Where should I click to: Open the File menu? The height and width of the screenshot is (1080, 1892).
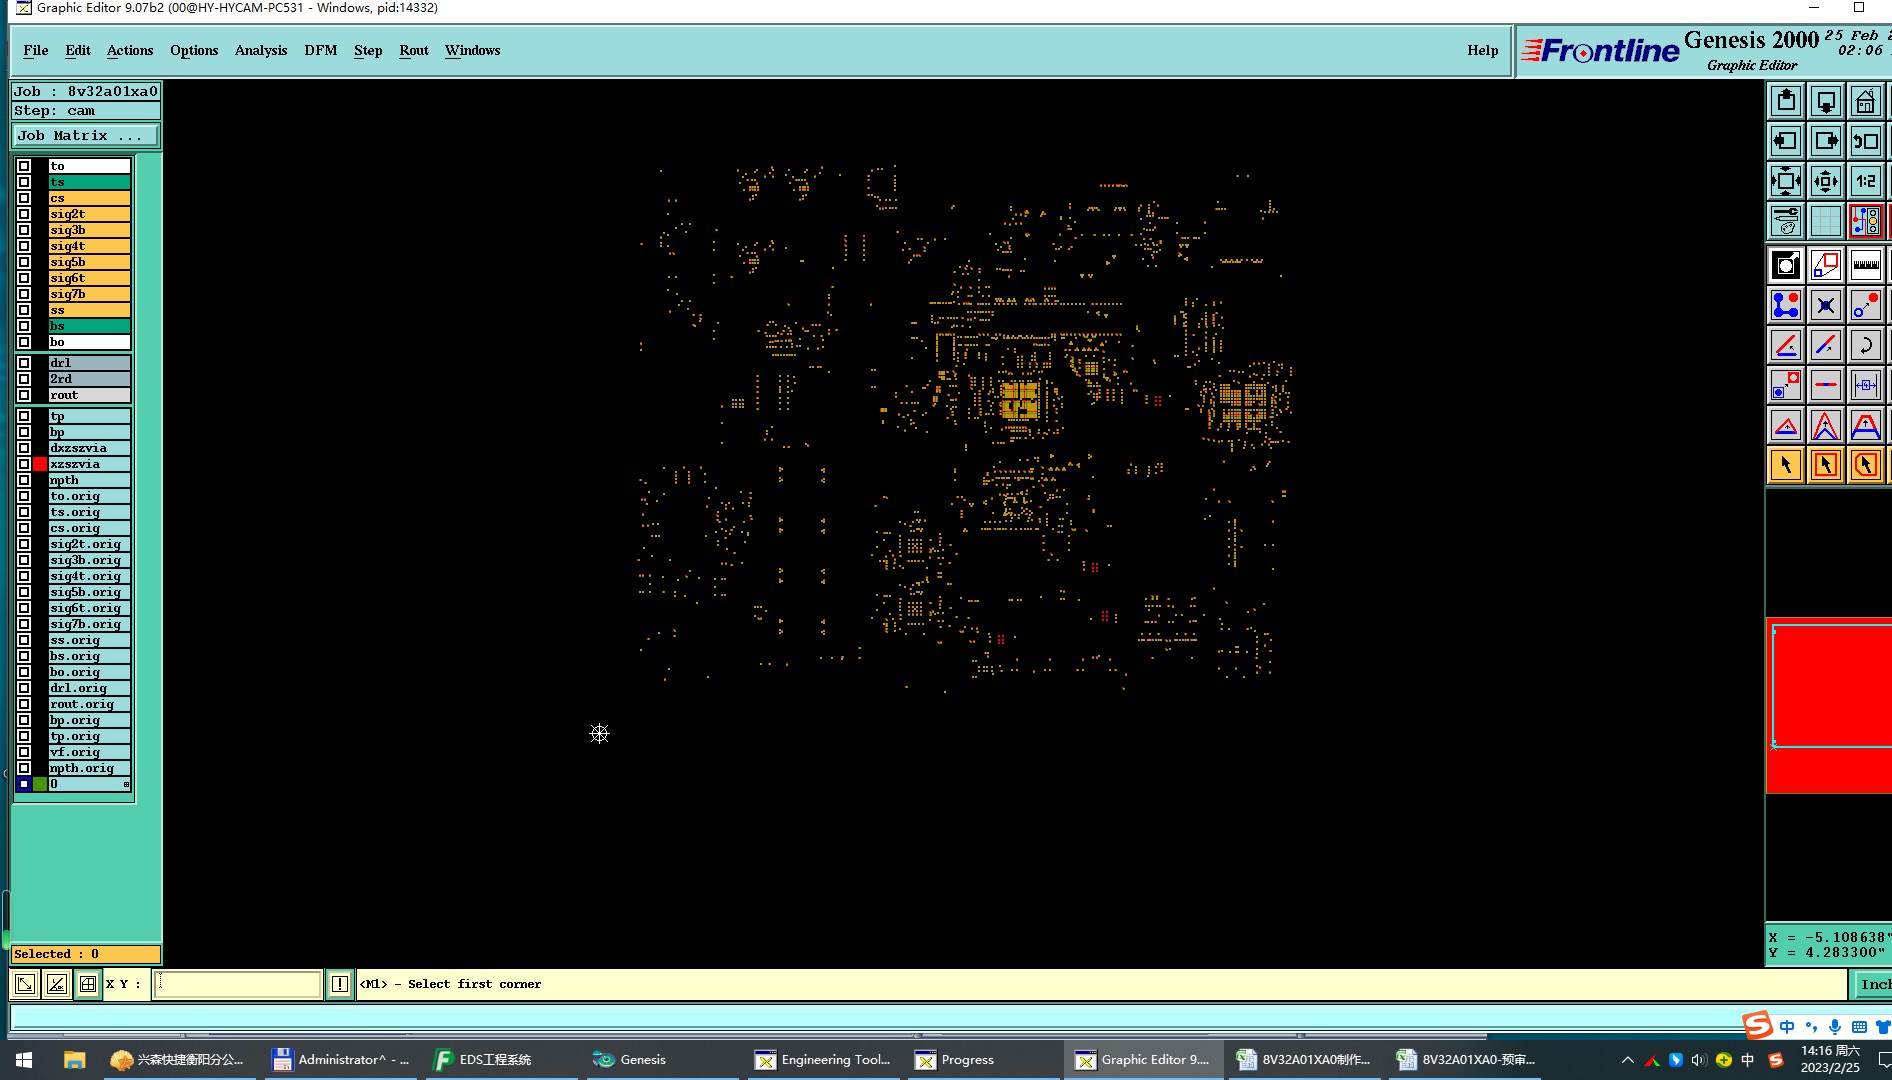[36, 50]
